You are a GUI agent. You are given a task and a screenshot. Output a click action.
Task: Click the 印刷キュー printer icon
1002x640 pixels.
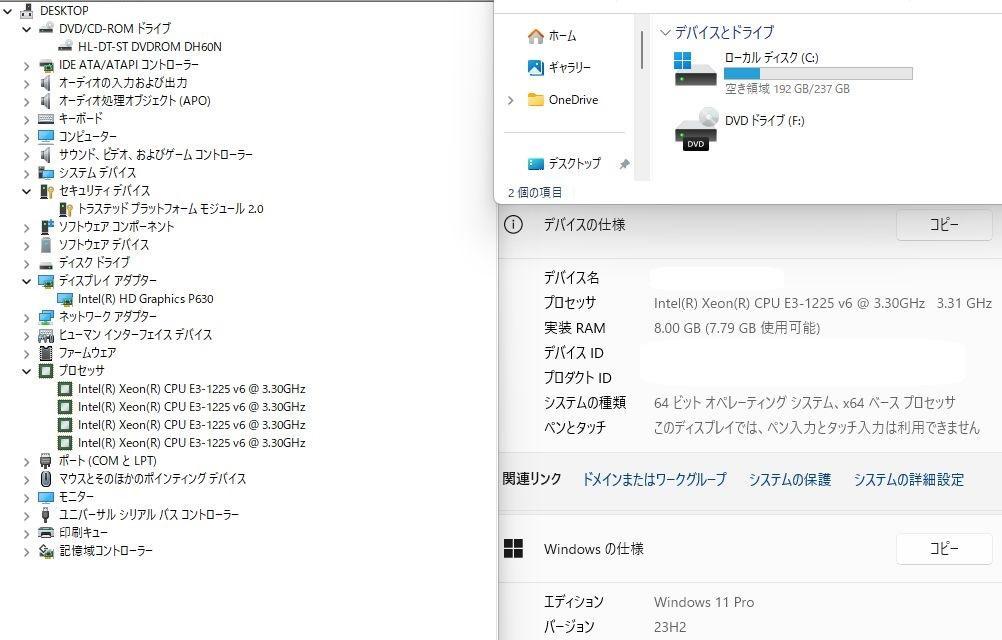(x=46, y=532)
